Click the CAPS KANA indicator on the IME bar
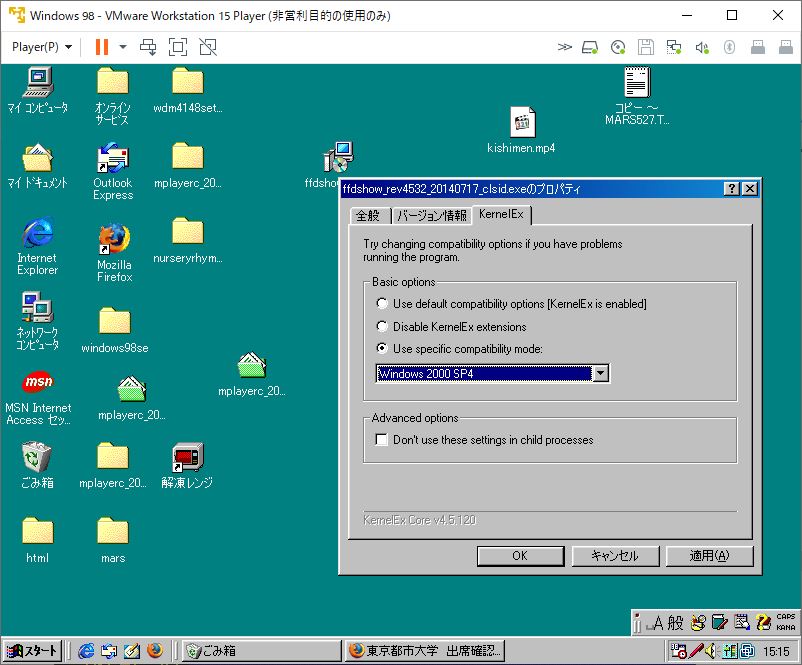The height and width of the screenshot is (665, 802). coord(786,622)
